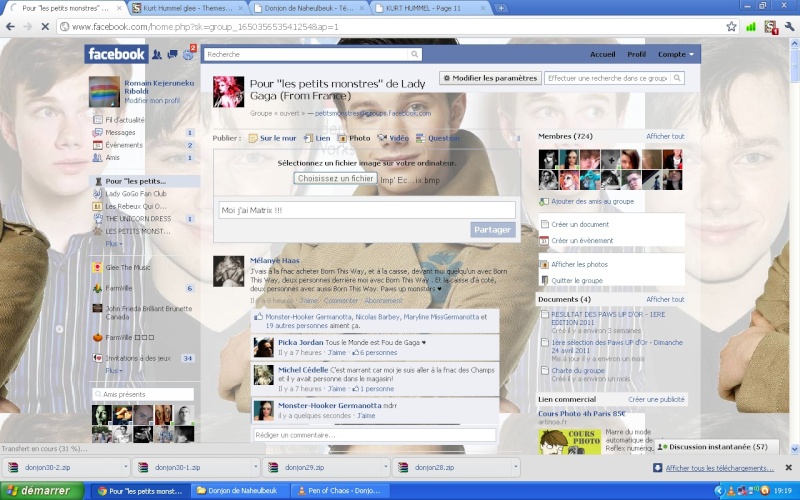Viewport: 800px width, 500px height.
Task: Click the 'Moi j'ai Matrix' text field
Action: pyautogui.click(x=367, y=210)
